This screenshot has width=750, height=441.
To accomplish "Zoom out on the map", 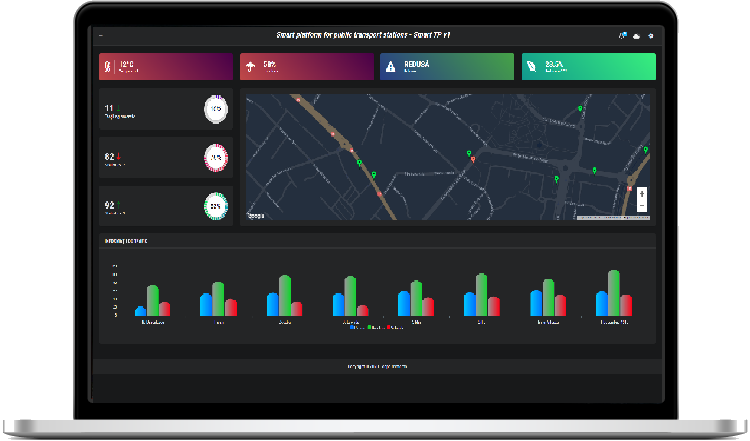I will click(641, 204).
